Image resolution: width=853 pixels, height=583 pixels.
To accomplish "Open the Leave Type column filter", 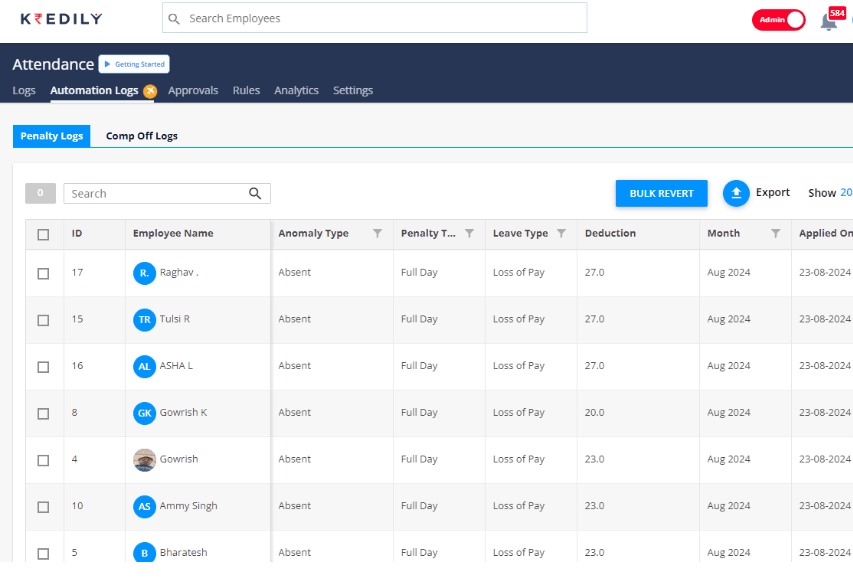I will pos(561,234).
